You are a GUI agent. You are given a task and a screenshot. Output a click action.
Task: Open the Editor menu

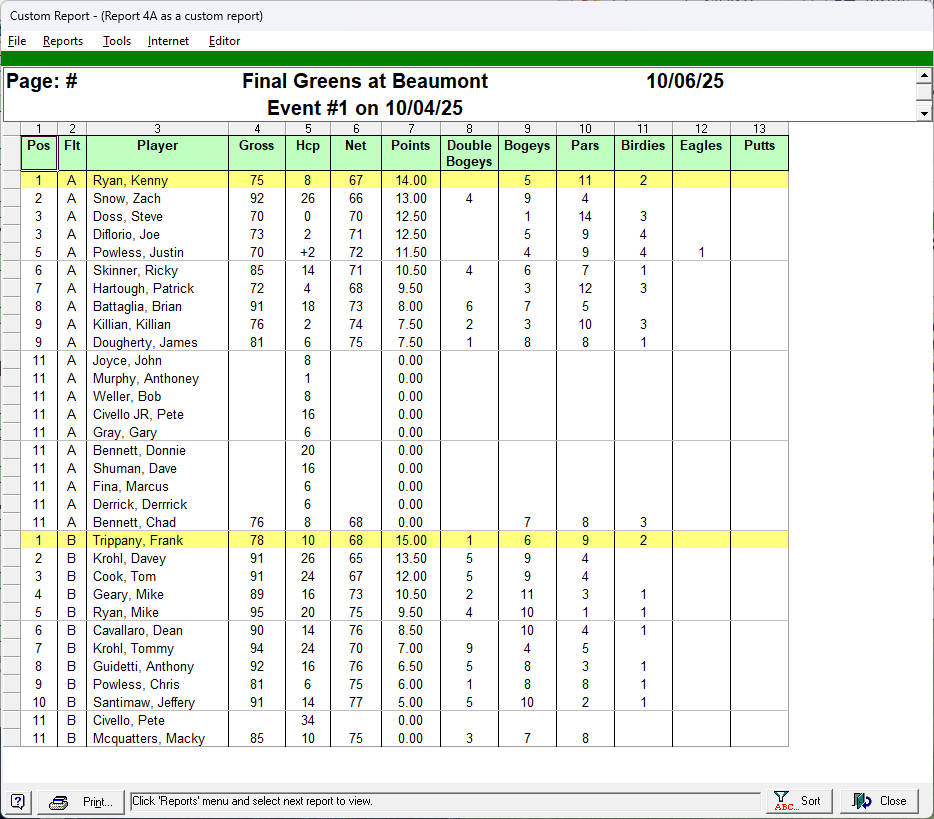pos(224,41)
